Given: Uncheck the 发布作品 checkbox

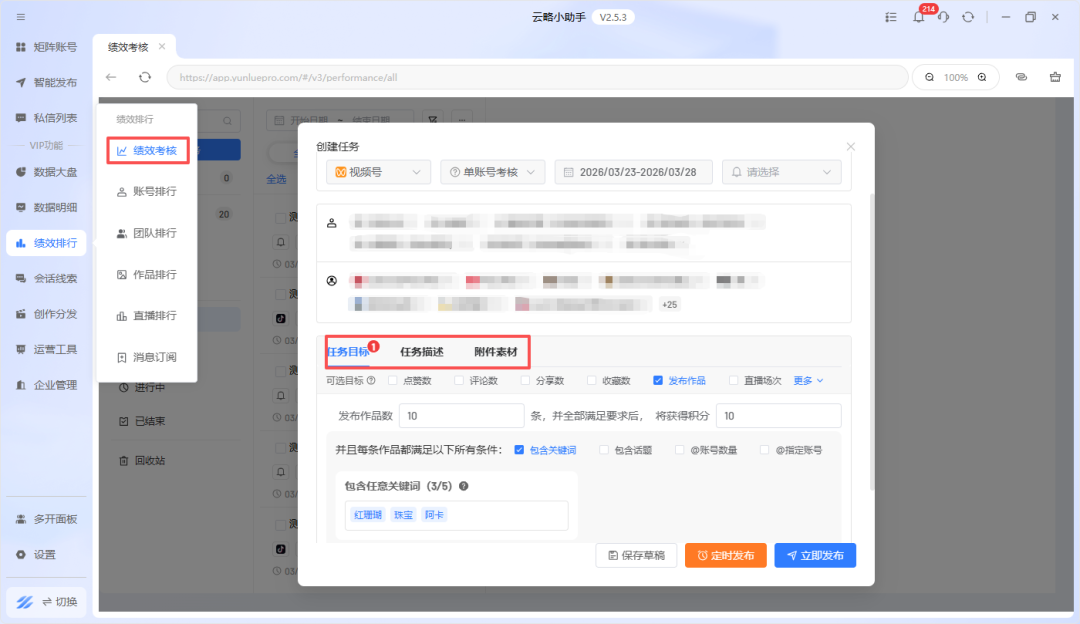Looking at the screenshot, I should [658, 380].
